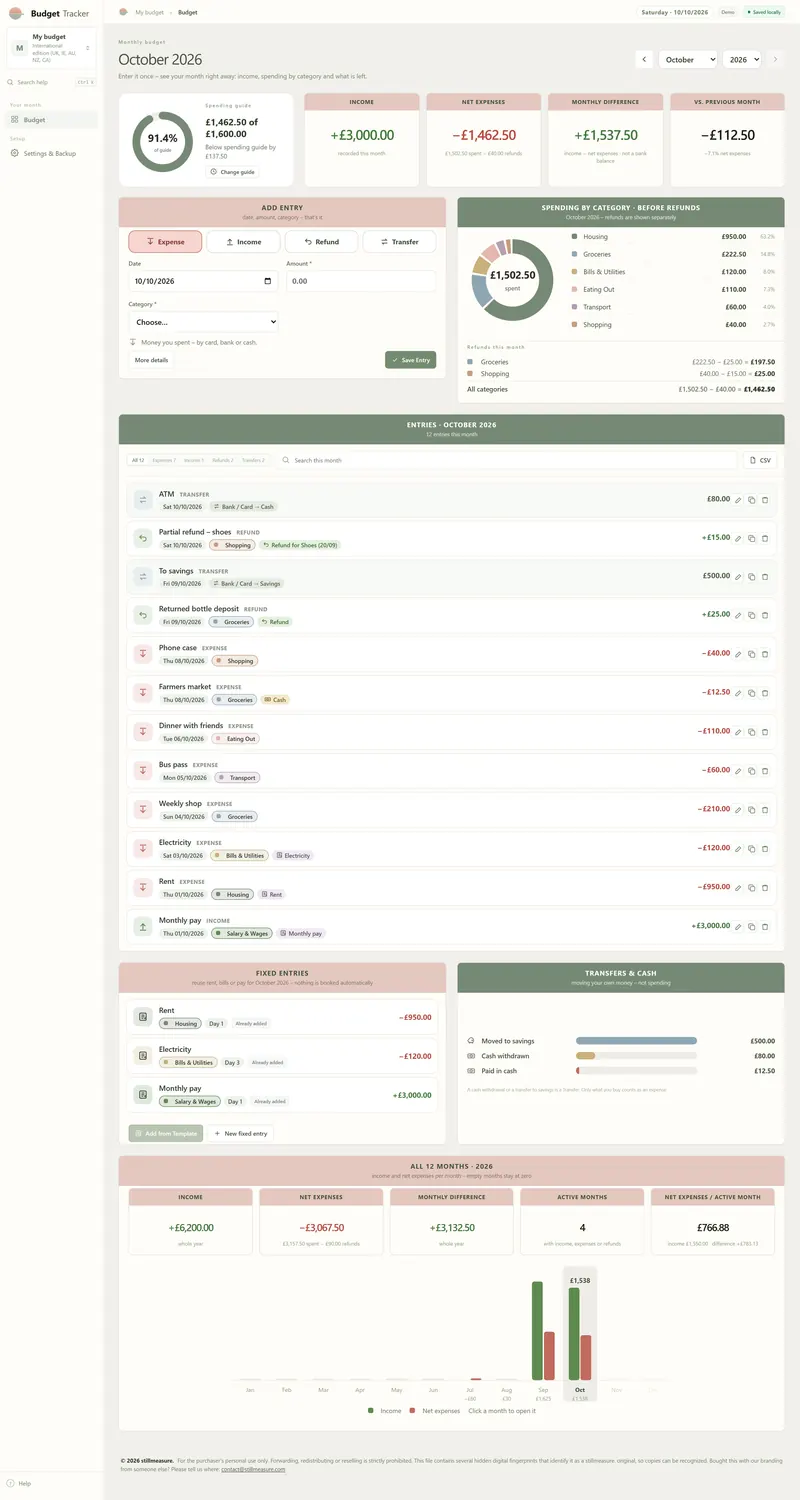Go to previous month arrow
This screenshot has width=800, height=1500.
644,60
